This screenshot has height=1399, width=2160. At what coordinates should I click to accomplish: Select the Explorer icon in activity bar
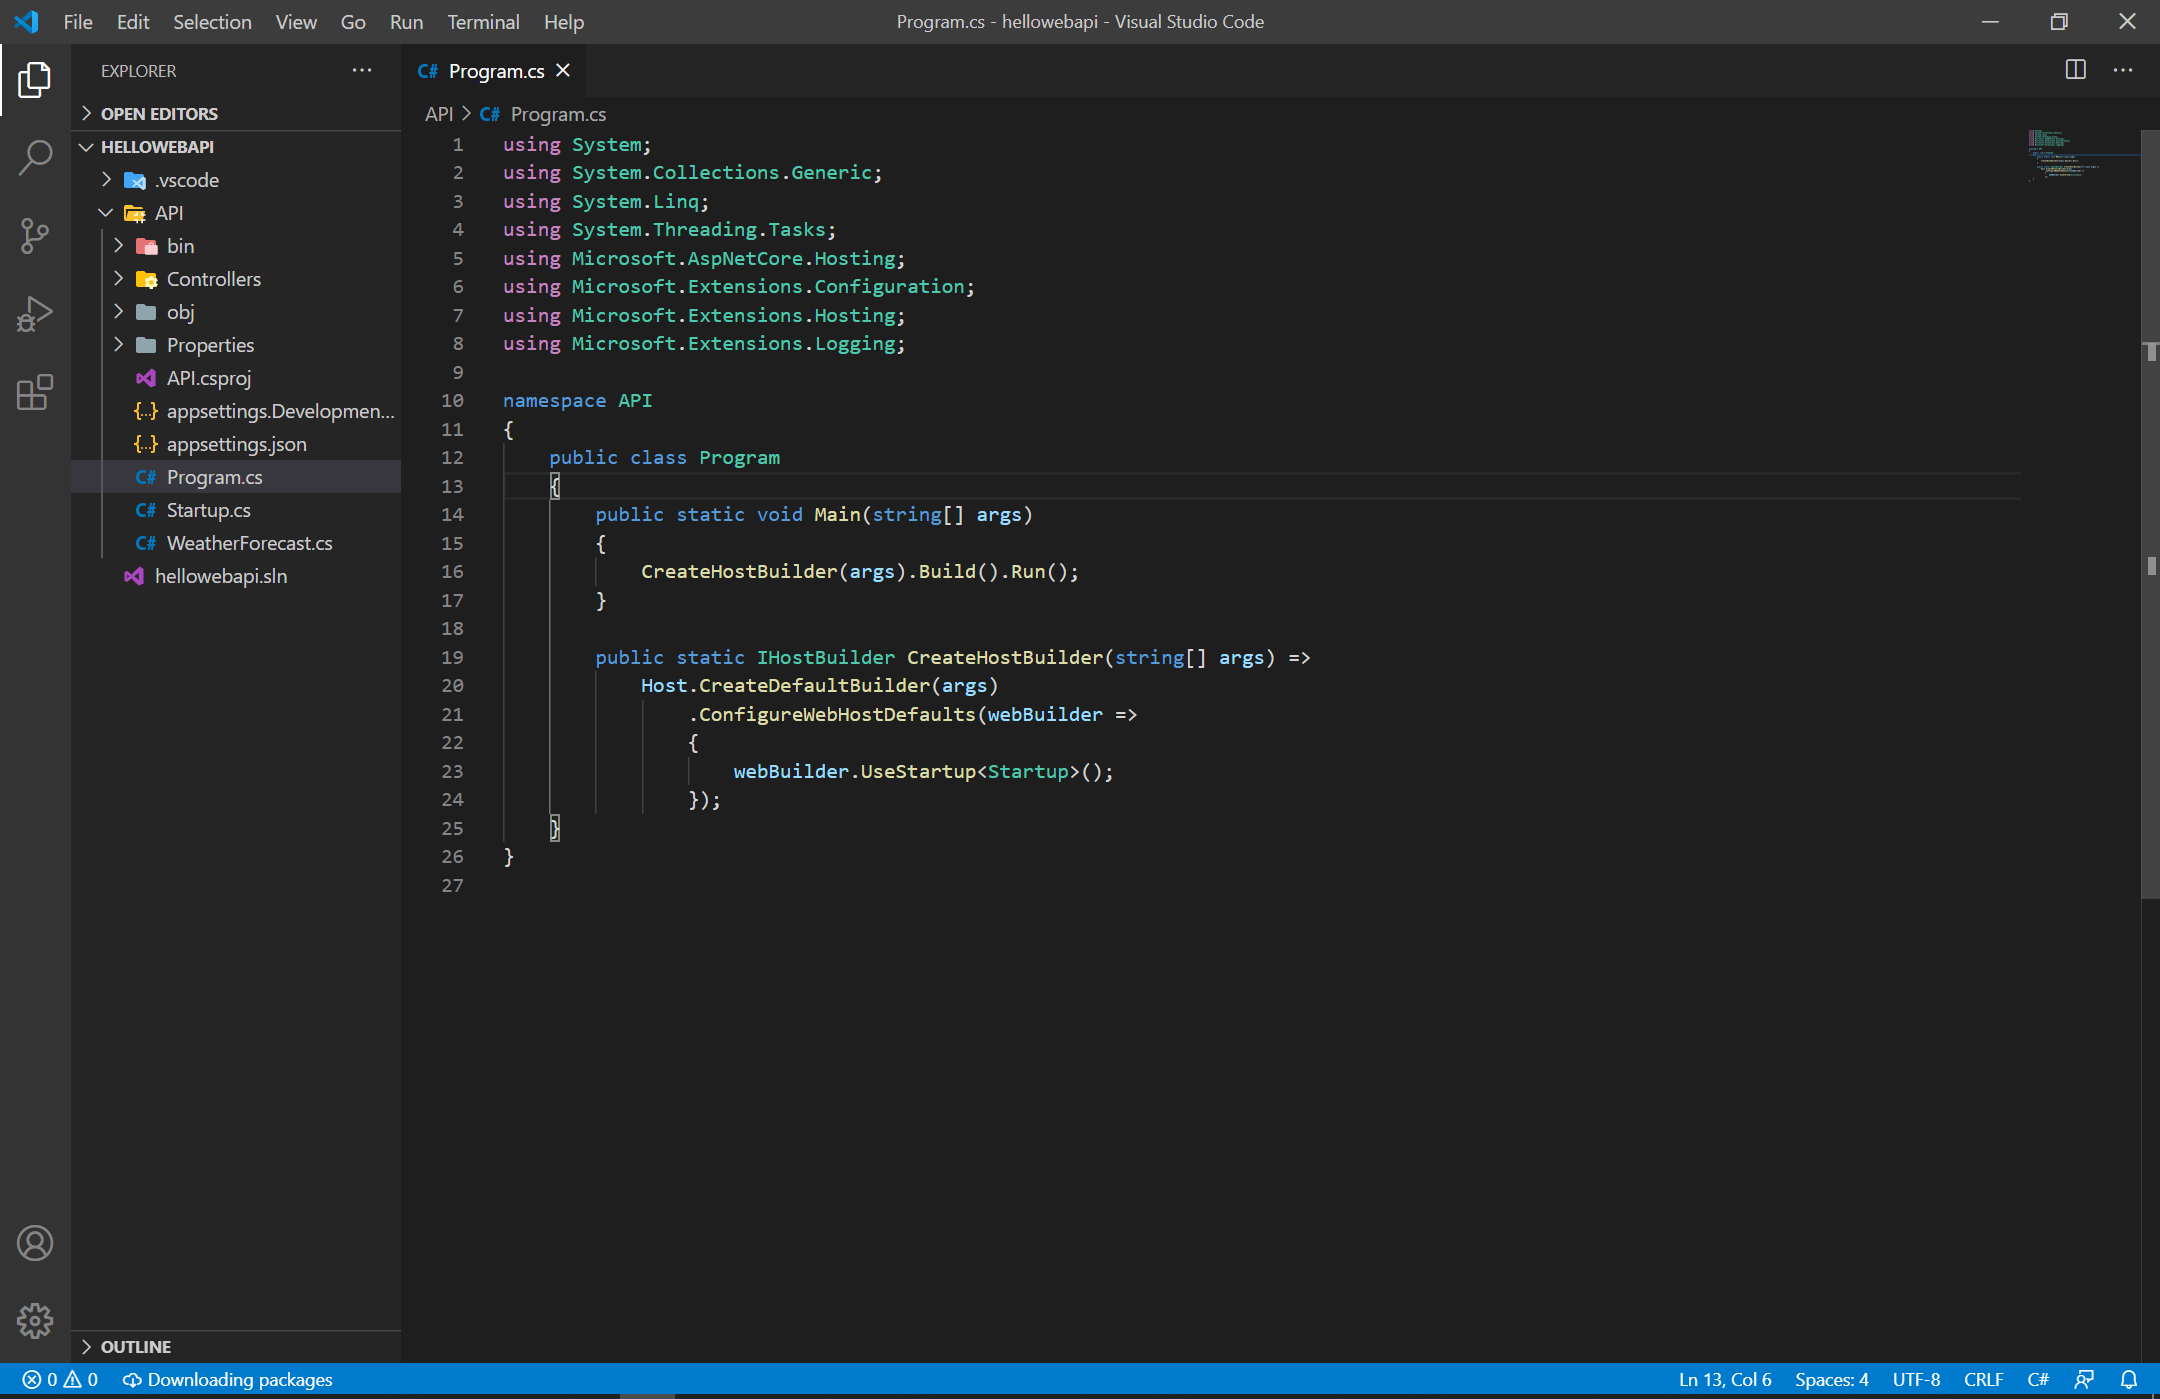click(x=35, y=80)
